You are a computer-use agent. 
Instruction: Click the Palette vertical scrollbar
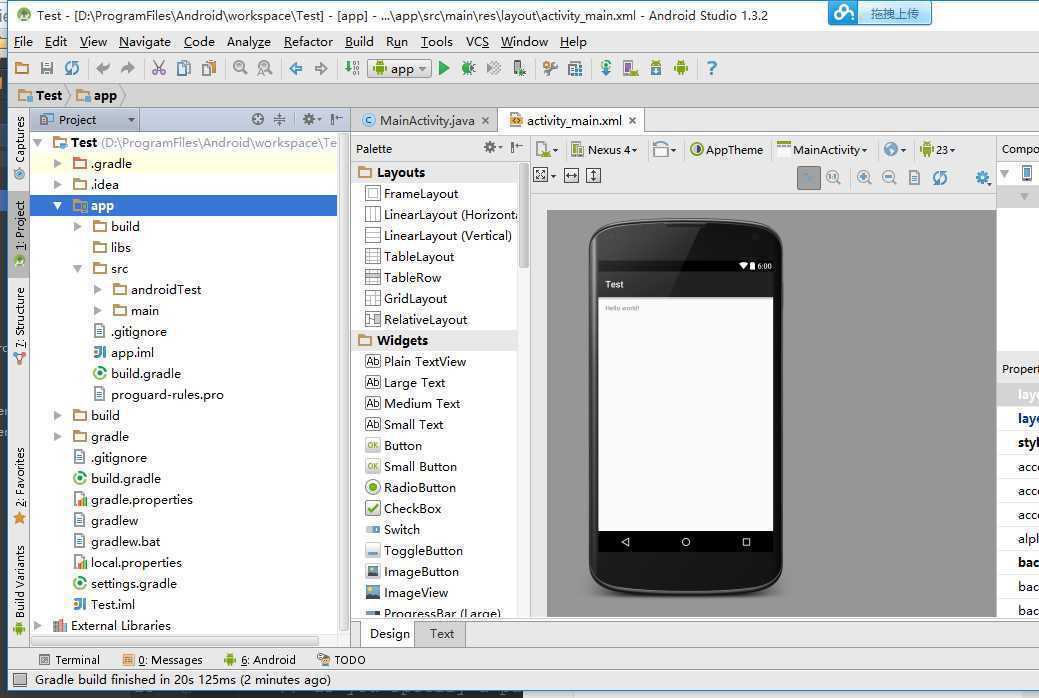point(523,216)
